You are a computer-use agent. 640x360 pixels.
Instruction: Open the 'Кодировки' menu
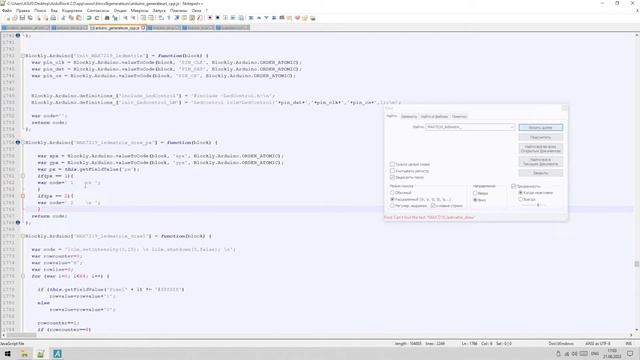click(x=72, y=10)
